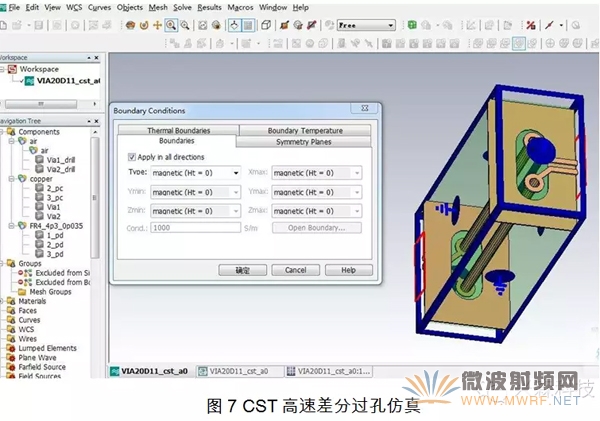
Task: Click the Cond. value input field
Action: (196, 228)
